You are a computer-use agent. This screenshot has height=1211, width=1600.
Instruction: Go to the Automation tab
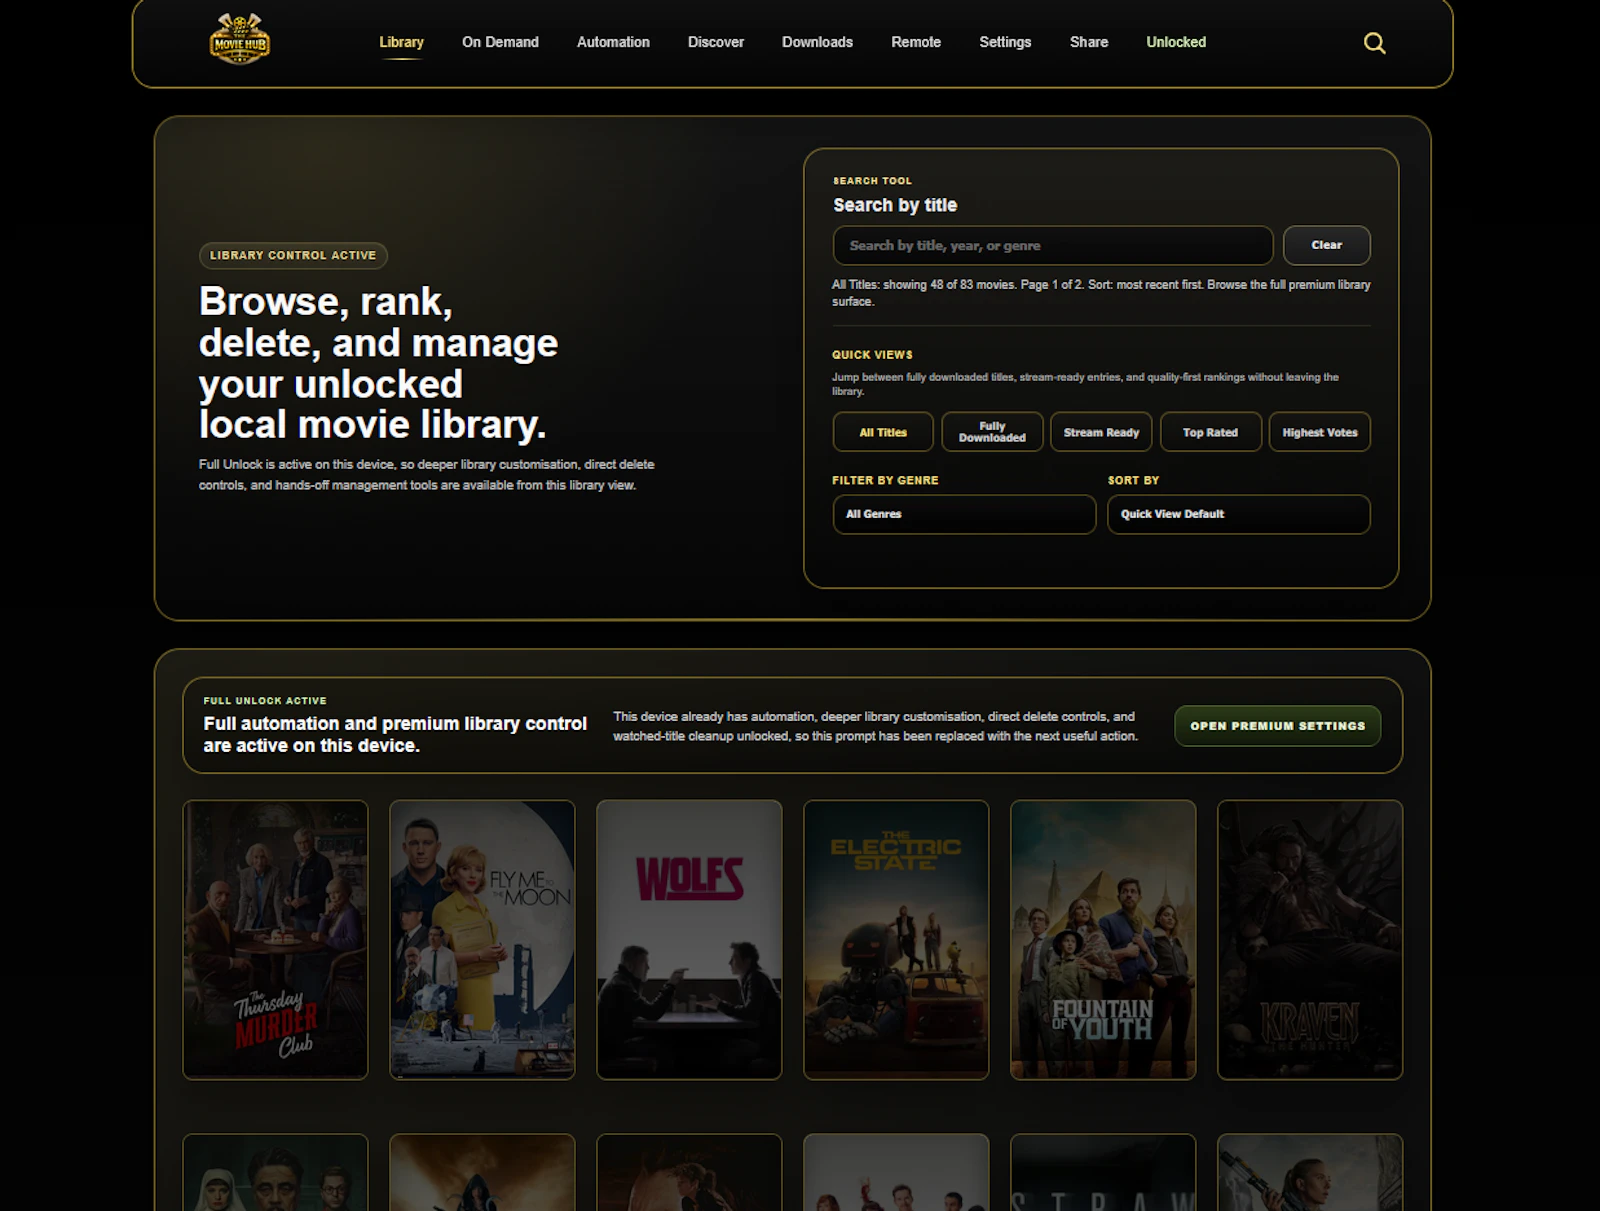(x=613, y=42)
